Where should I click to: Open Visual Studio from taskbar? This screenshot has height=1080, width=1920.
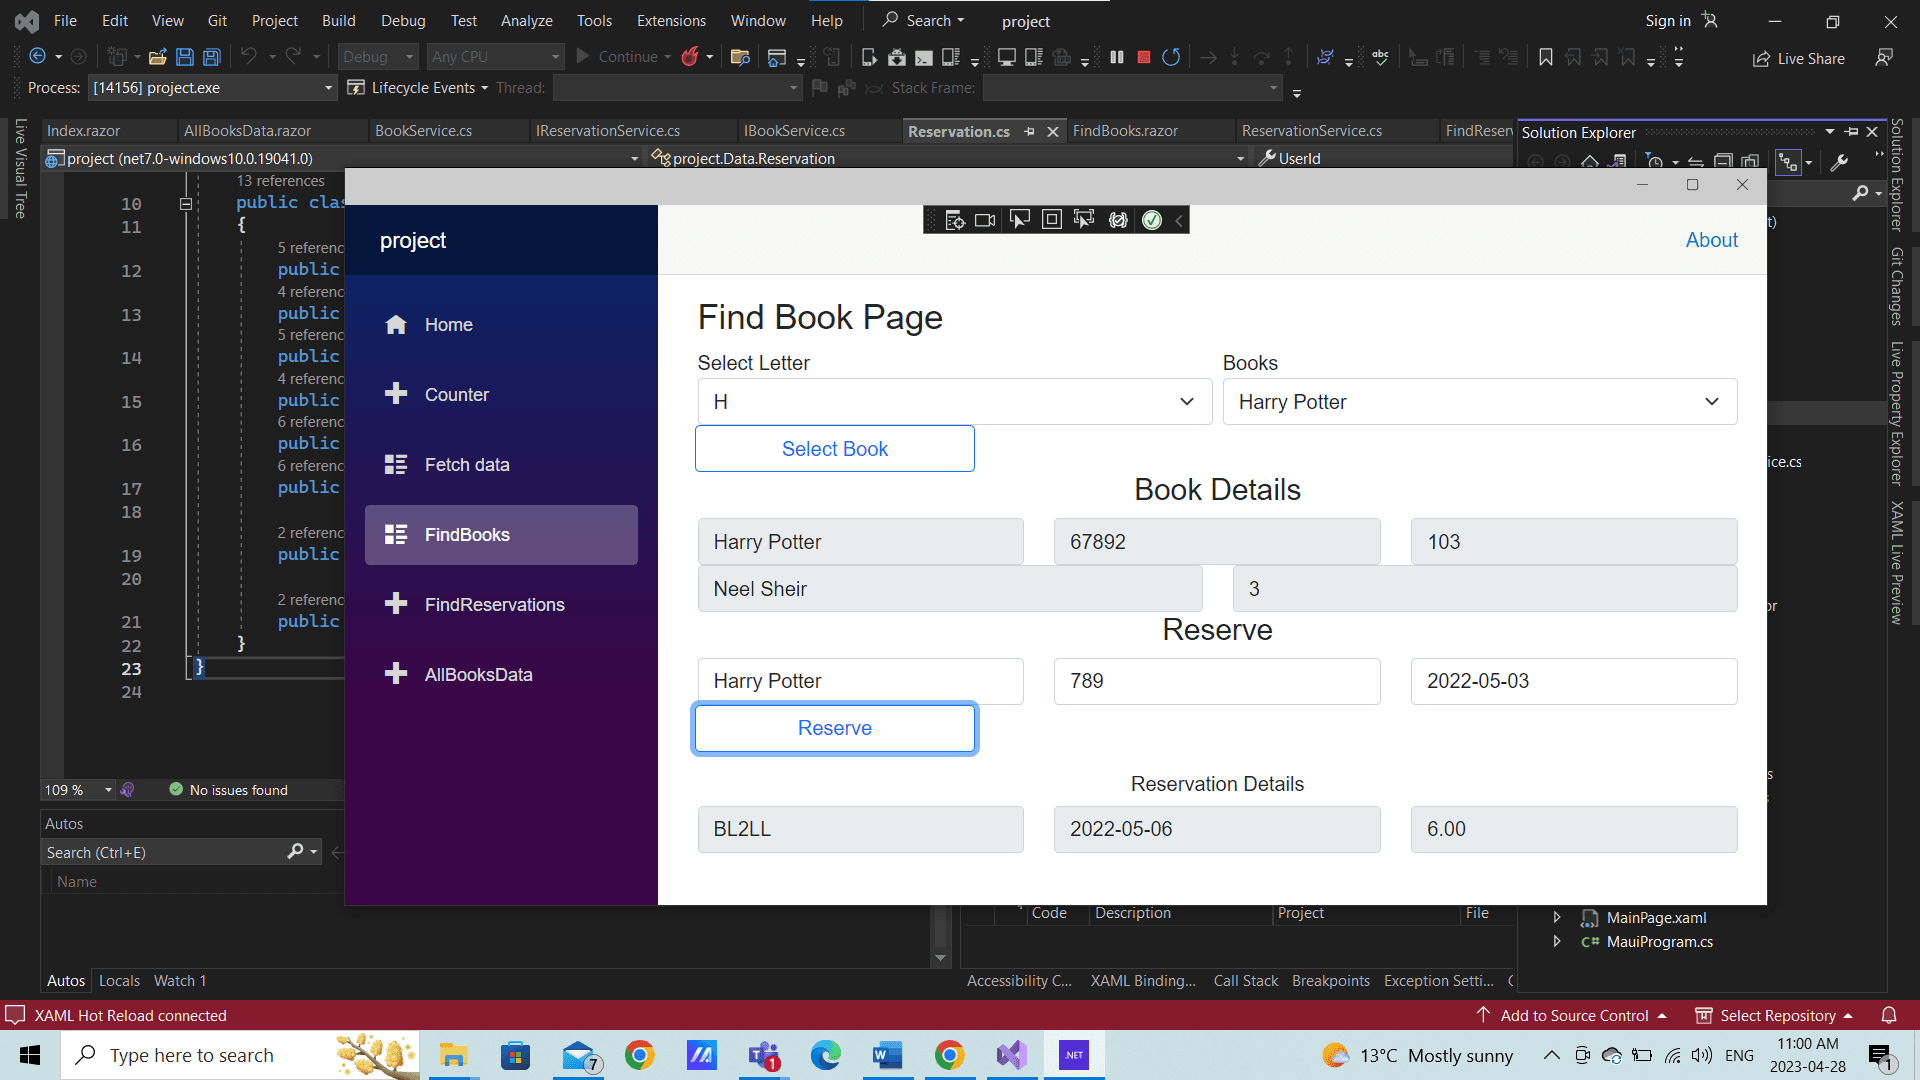(1011, 1055)
